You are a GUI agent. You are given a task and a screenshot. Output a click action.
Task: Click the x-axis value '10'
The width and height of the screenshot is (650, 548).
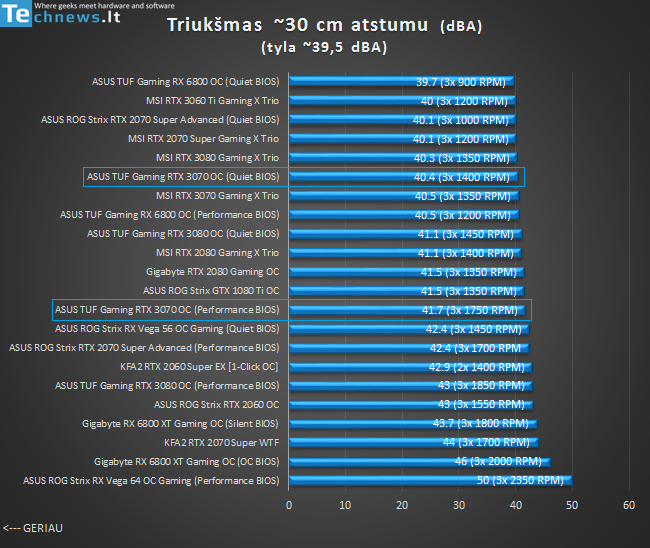click(x=345, y=505)
